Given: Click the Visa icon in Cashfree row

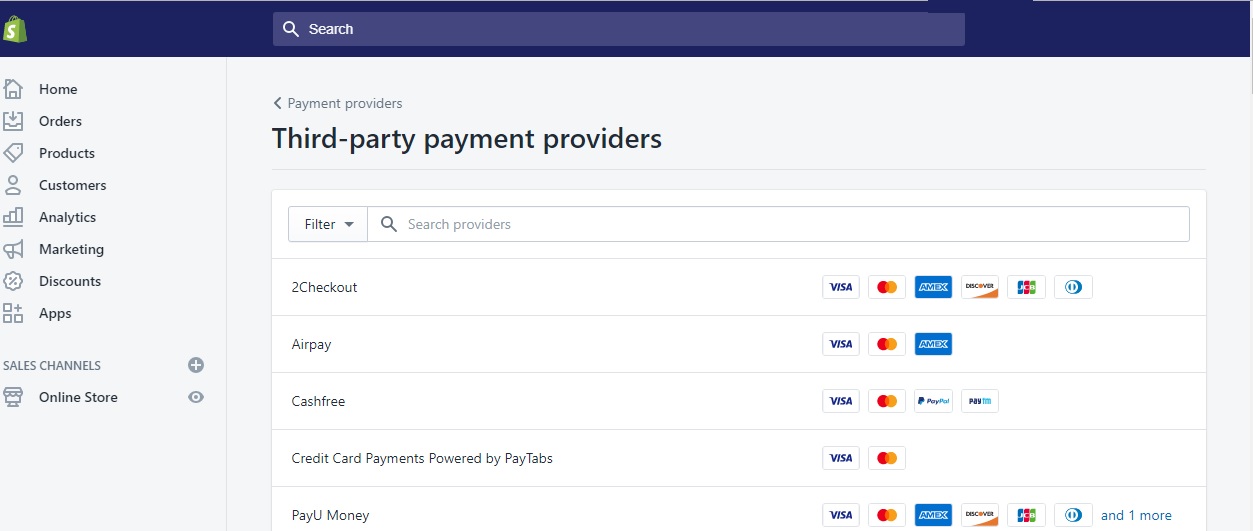Looking at the screenshot, I should pyautogui.click(x=841, y=401).
